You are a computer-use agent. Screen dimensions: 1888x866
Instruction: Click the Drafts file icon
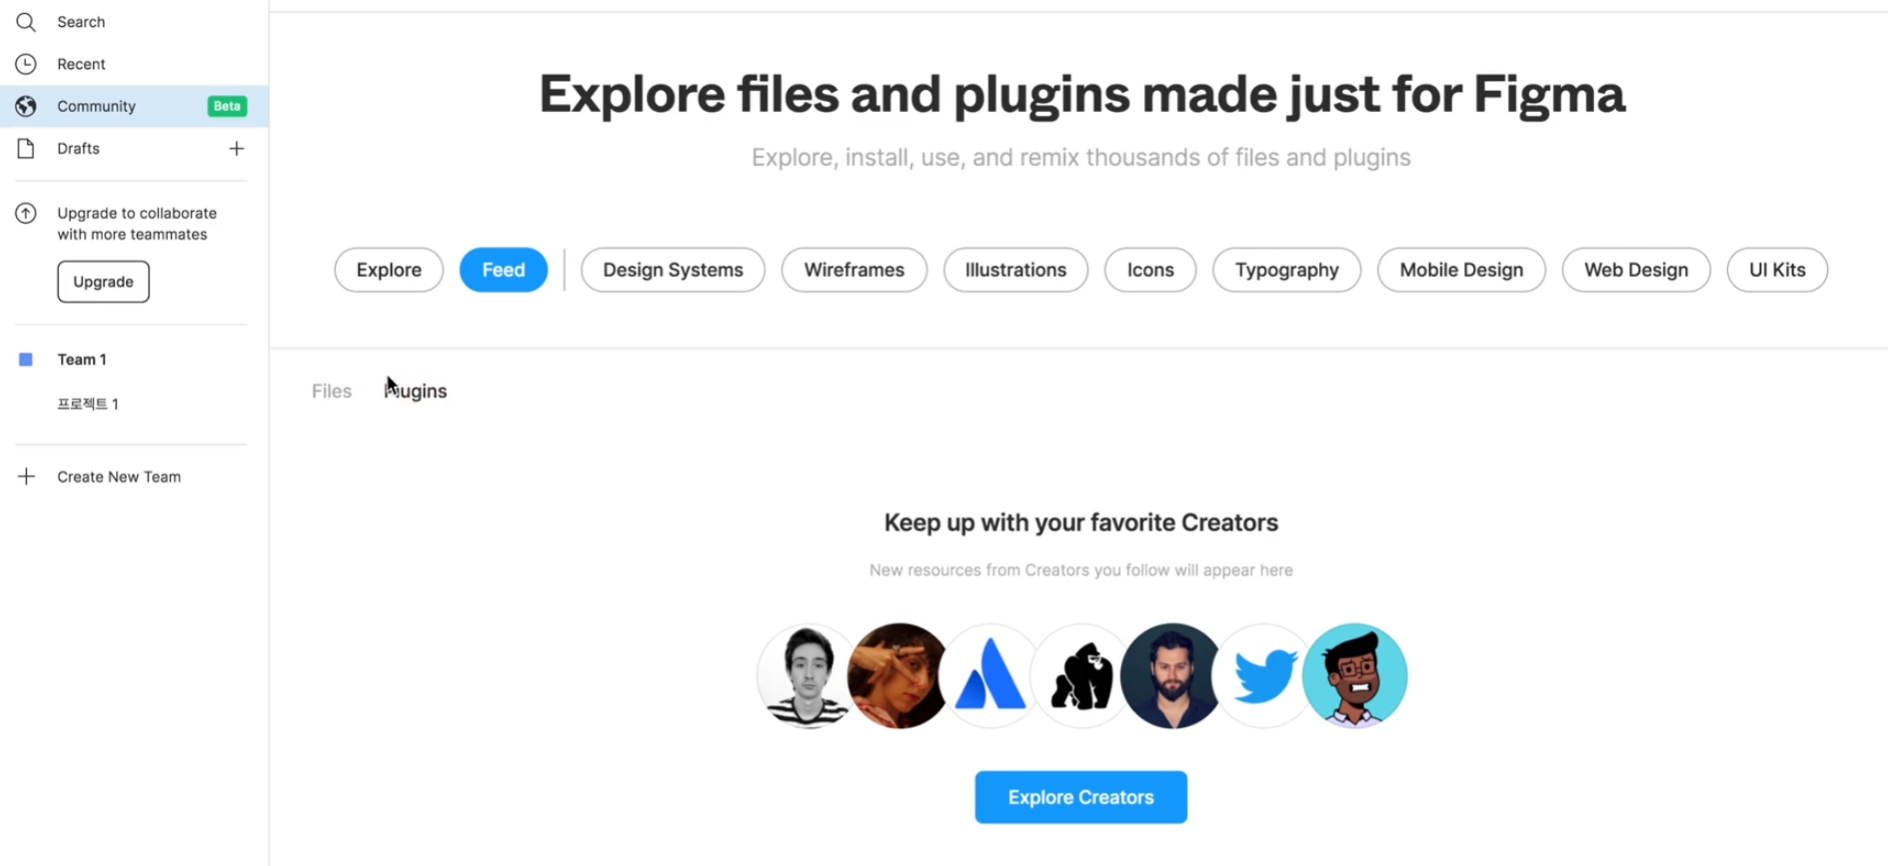click(x=26, y=148)
